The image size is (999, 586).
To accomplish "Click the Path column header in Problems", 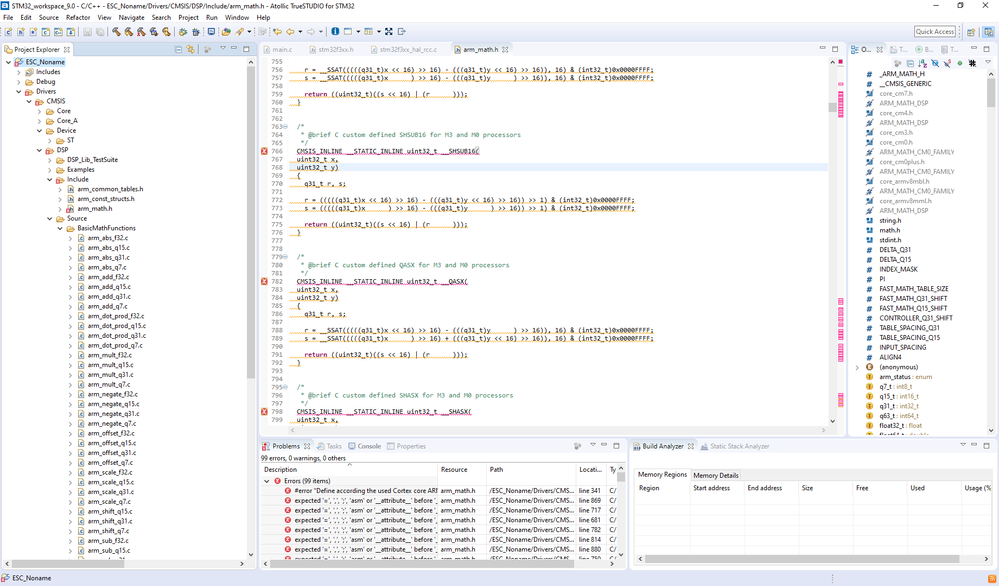I will 531,469.
